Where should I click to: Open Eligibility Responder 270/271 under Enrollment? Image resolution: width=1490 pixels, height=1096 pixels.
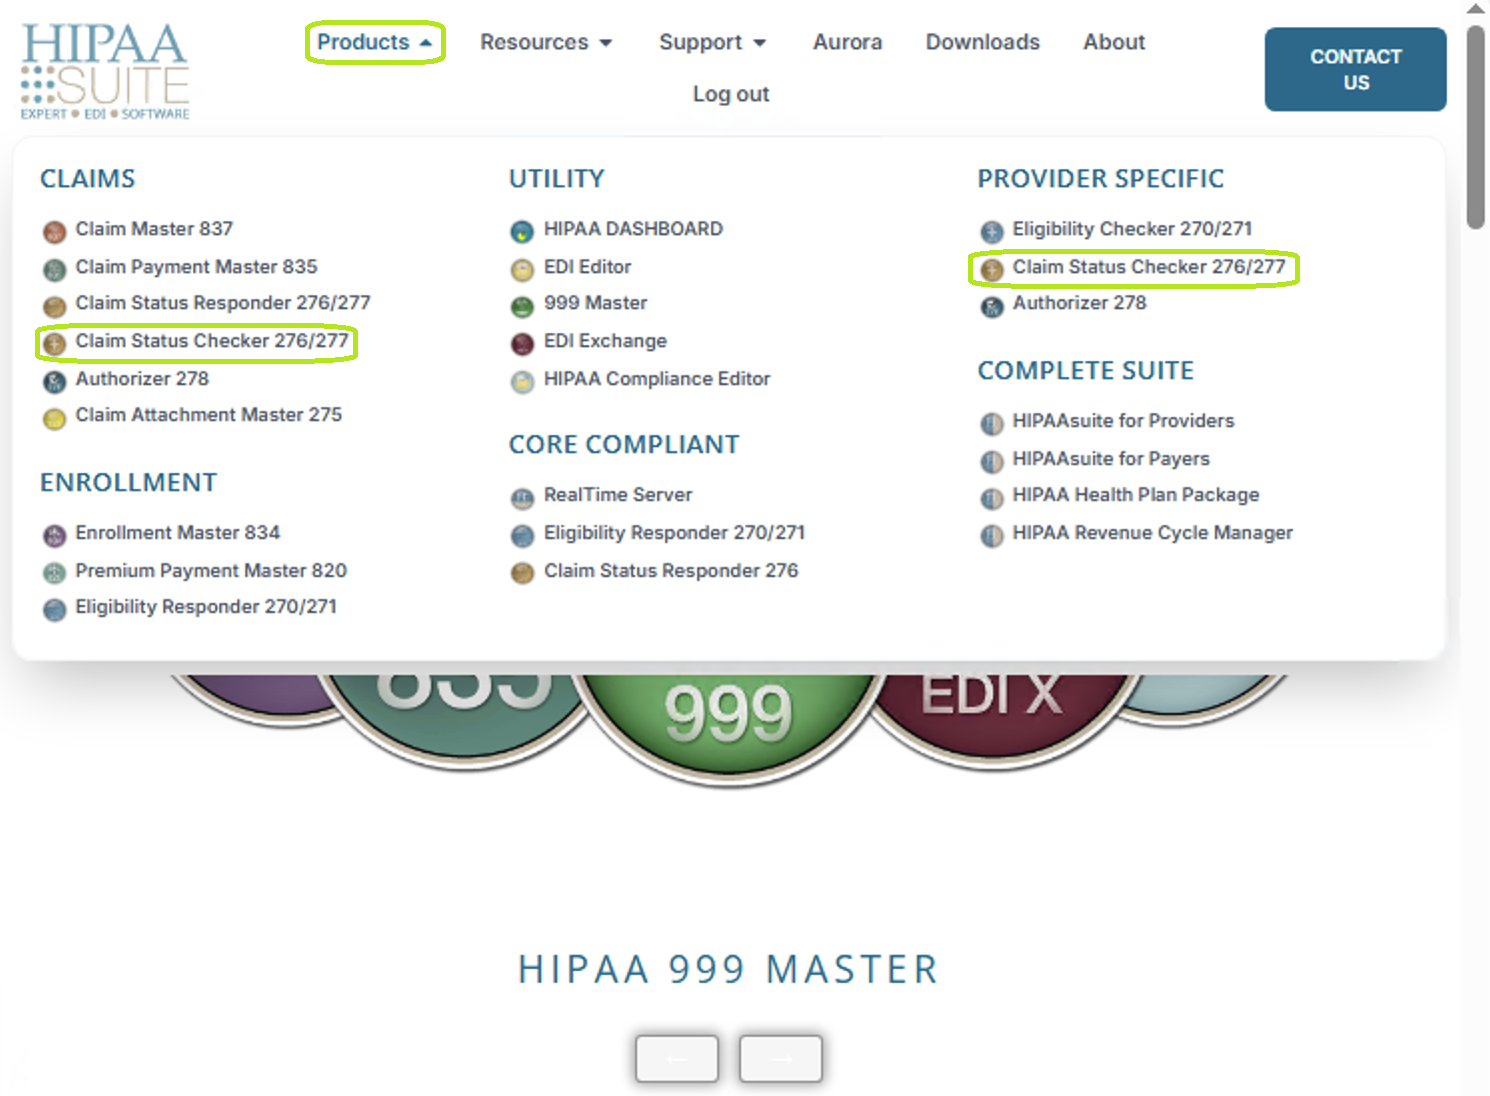[206, 607]
